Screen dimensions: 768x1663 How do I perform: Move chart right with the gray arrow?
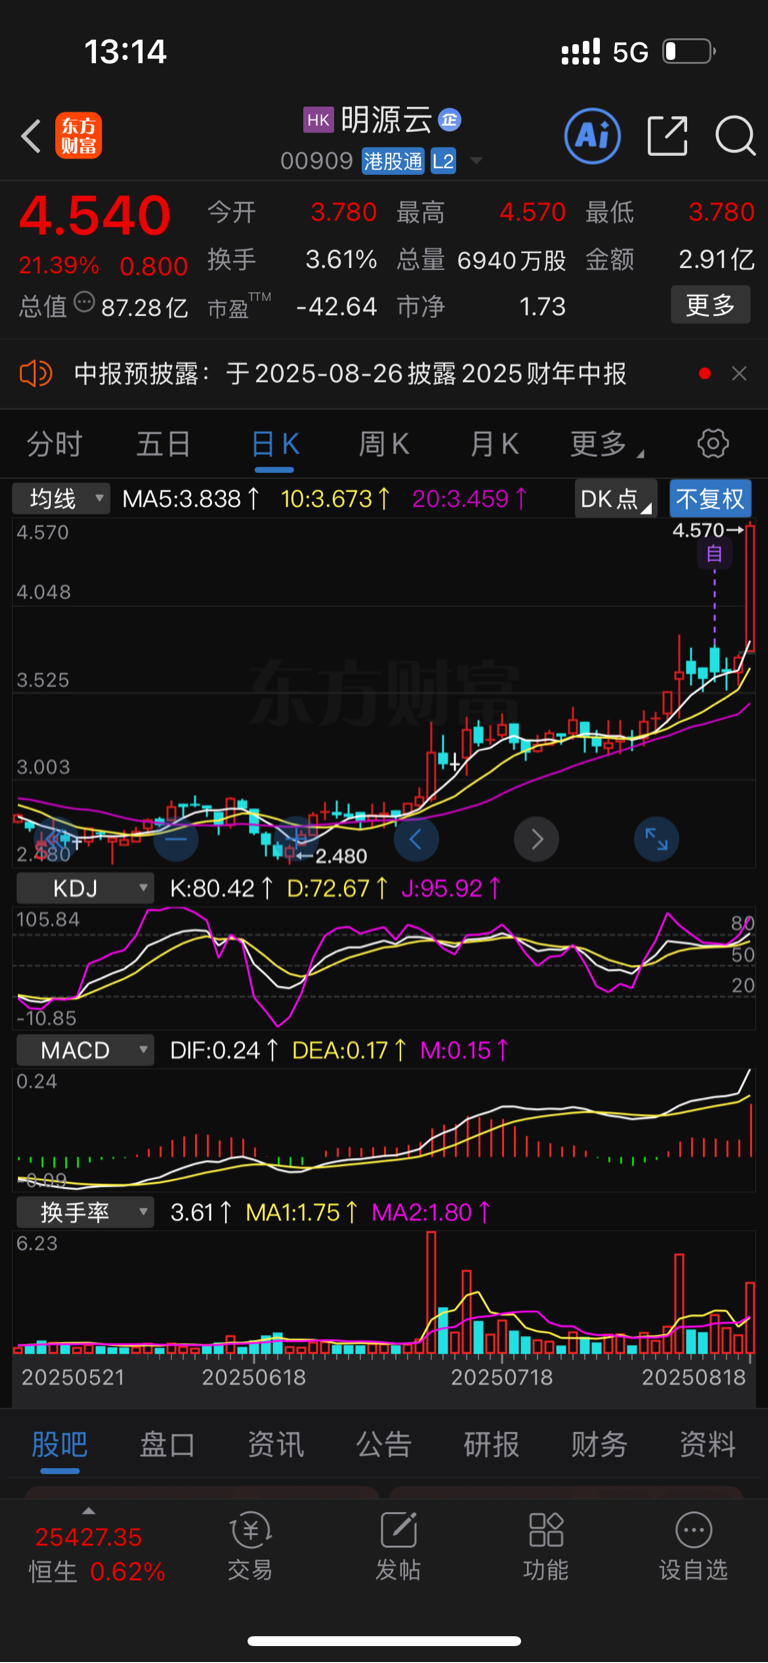536,839
